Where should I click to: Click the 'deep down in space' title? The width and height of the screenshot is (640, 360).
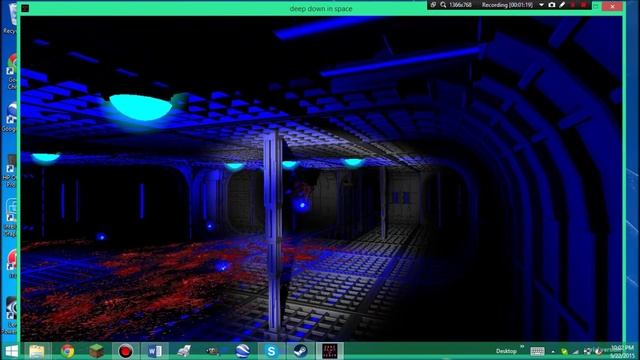[x=321, y=9]
